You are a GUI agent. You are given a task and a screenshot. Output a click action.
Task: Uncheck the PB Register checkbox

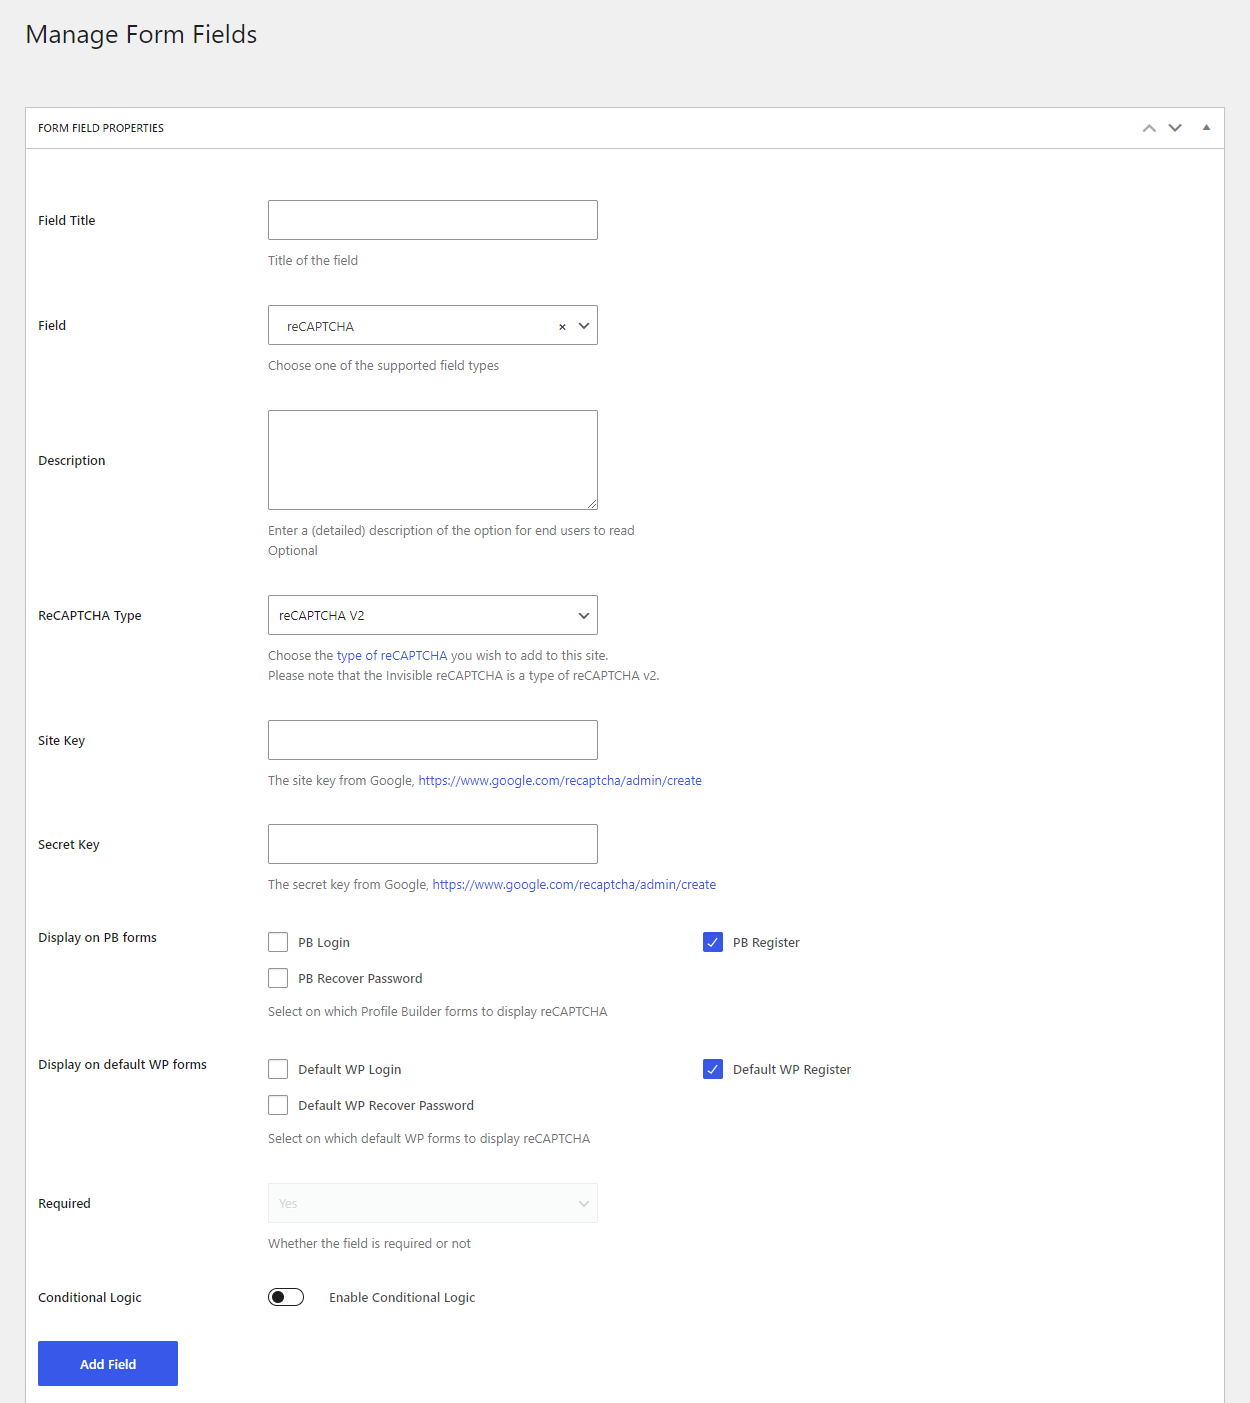click(713, 942)
